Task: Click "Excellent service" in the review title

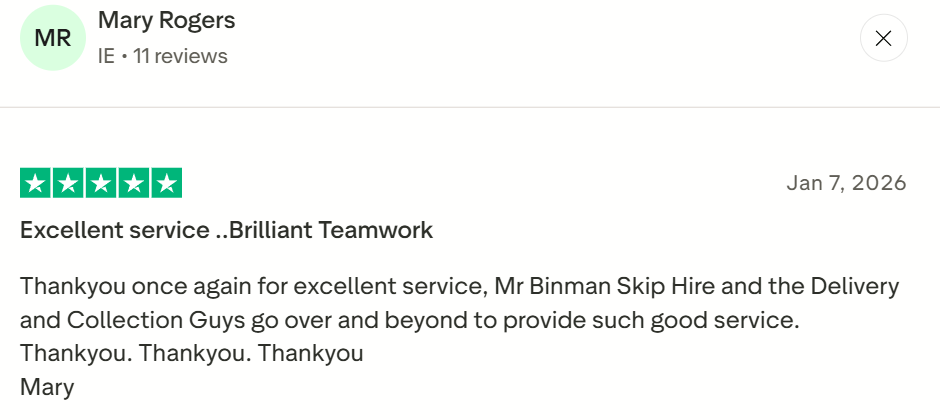Action: tap(114, 230)
